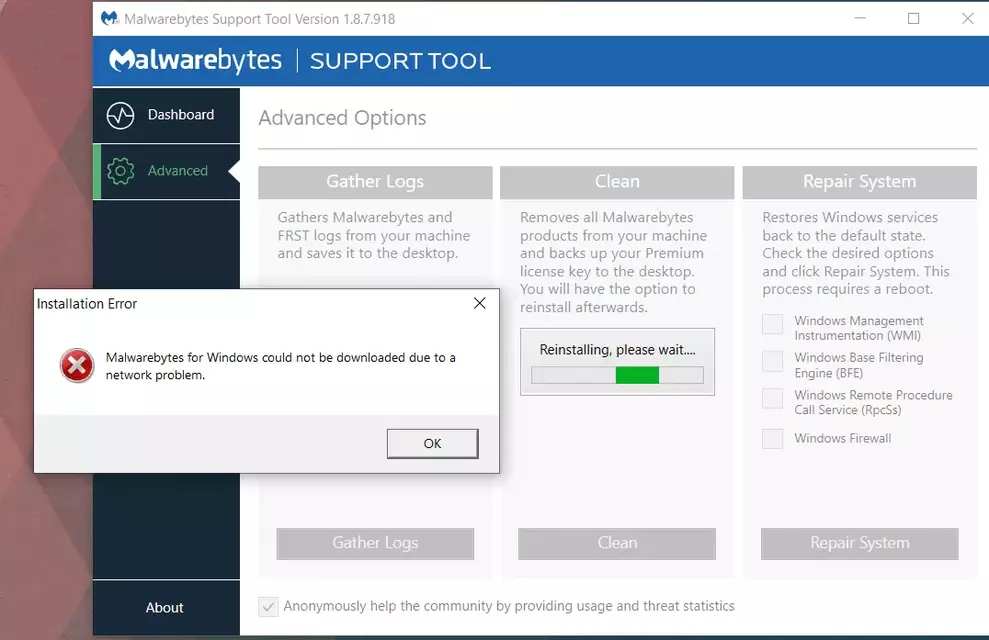The width and height of the screenshot is (989, 640).
Task: Check Windows Base Filtering Engine (BFE) box
Action: 773,361
